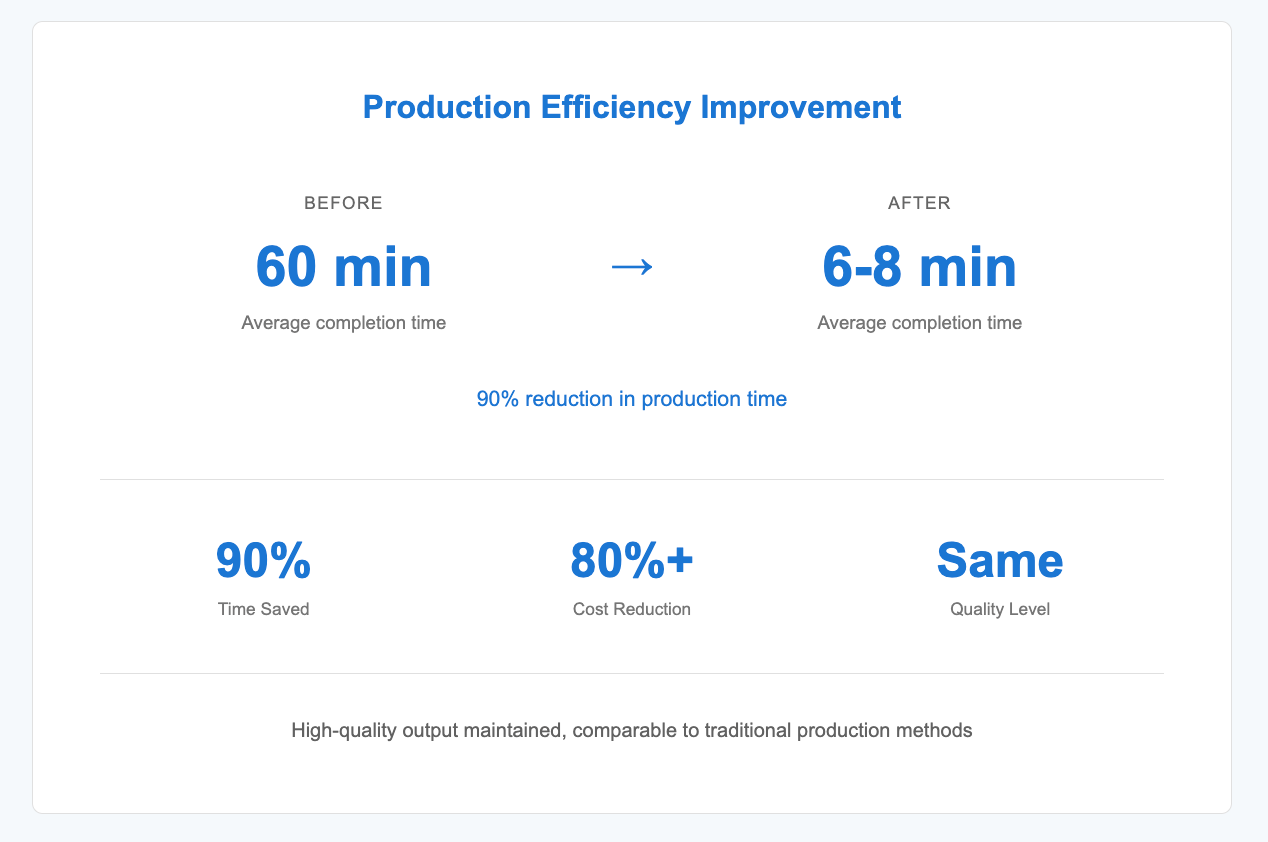Select the AFTER label
This screenshot has height=842, width=1268.
919,203
